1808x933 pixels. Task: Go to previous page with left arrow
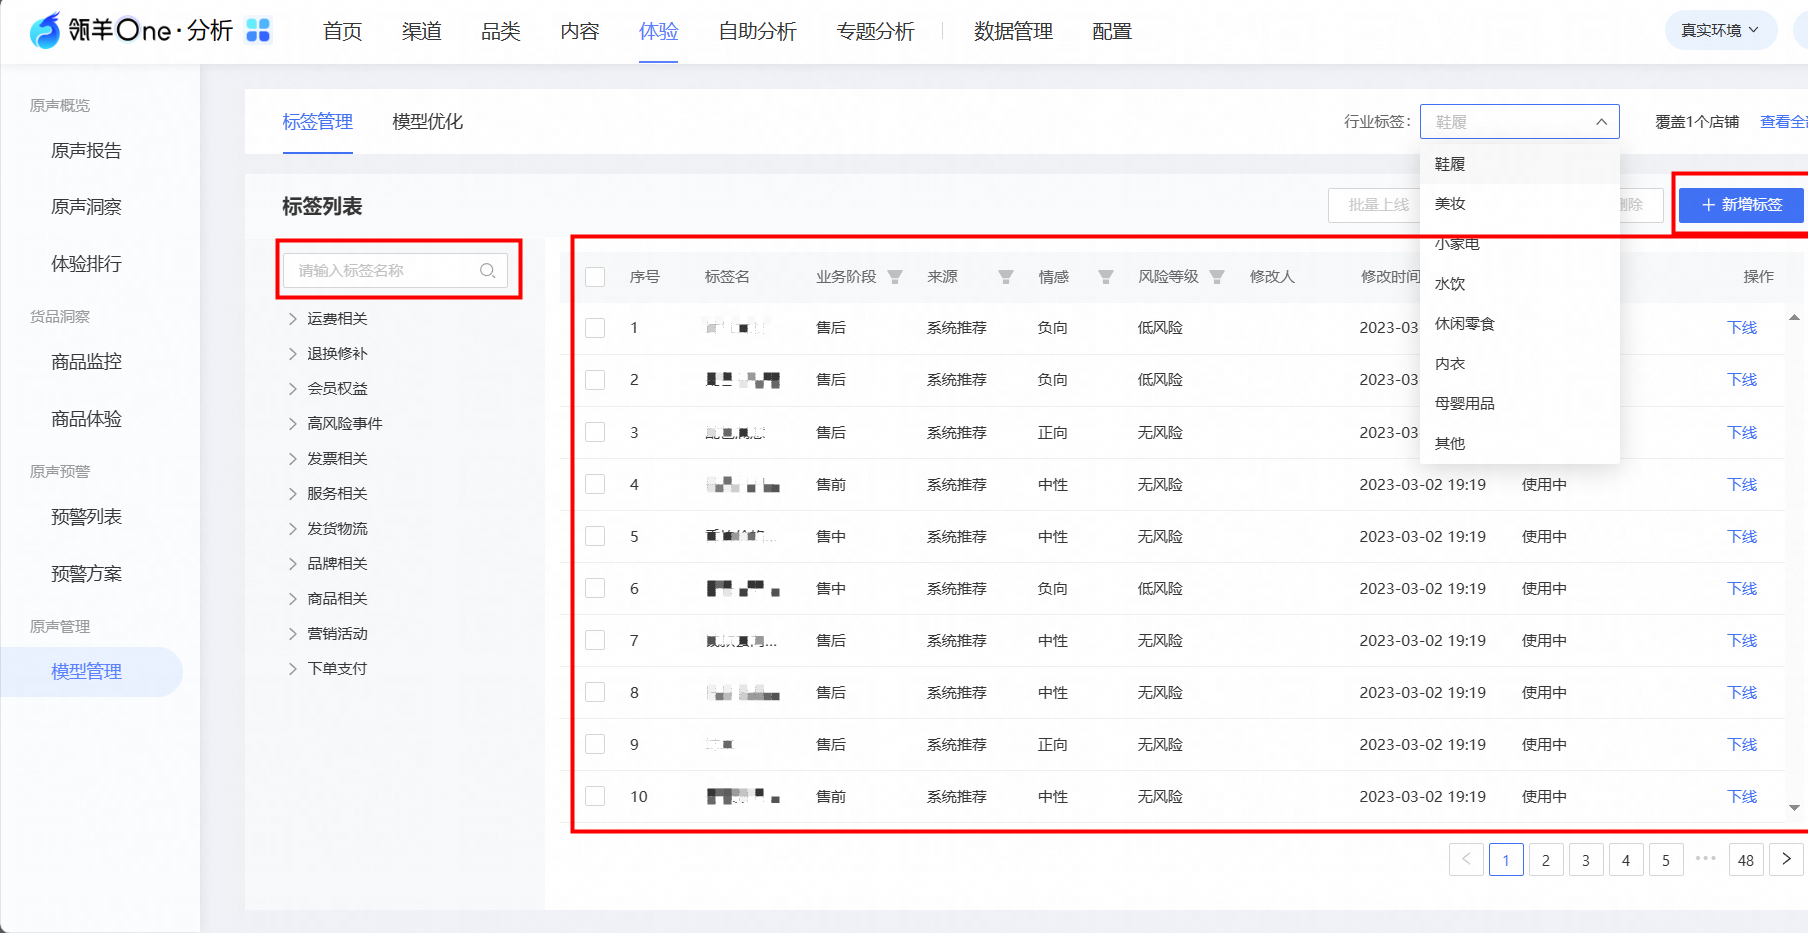pos(1466,860)
